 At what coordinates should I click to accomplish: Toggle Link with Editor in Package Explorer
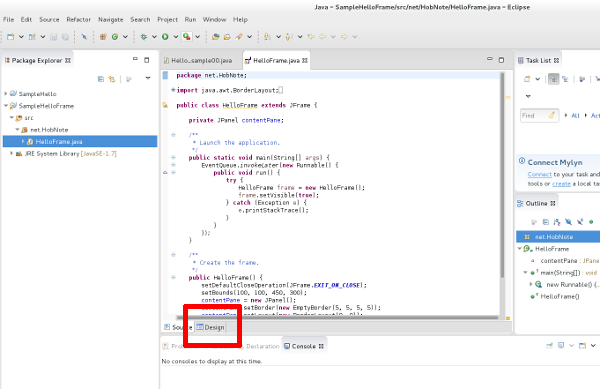[112, 79]
